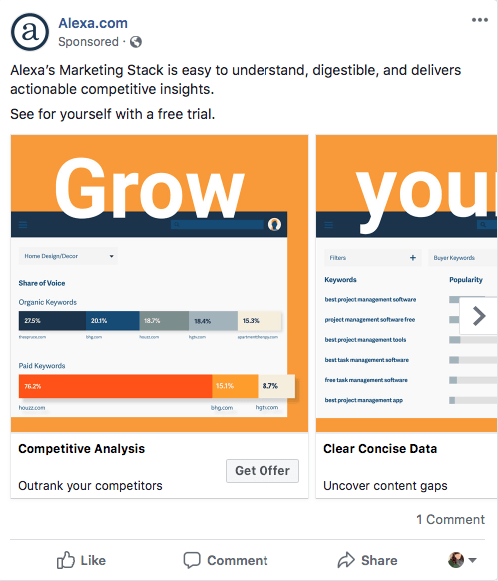498x581 pixels.
Task: Click the Get Offer button
Action: point(262,471)
